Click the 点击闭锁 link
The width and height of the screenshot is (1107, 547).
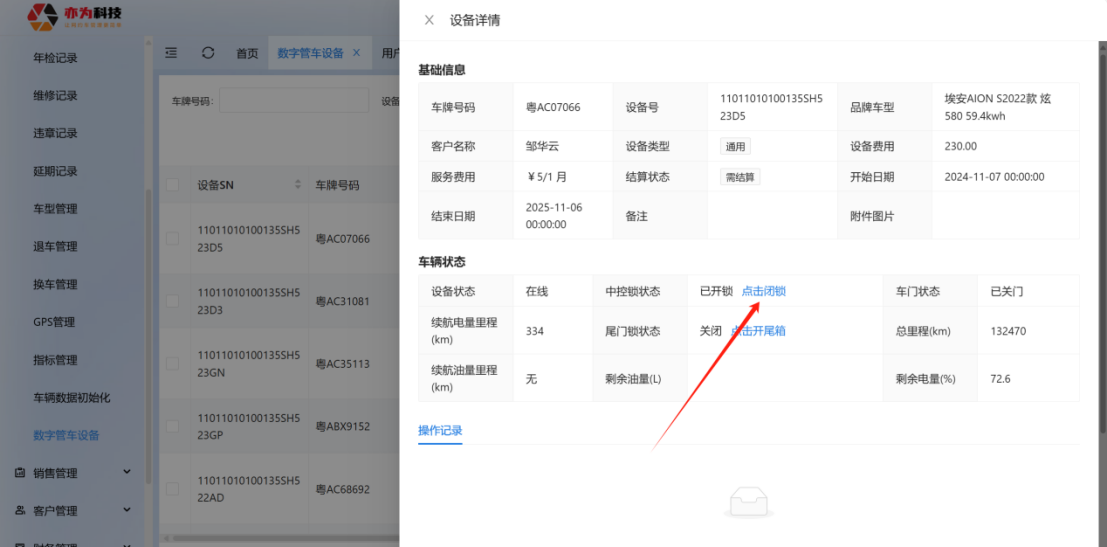(763, 291)
